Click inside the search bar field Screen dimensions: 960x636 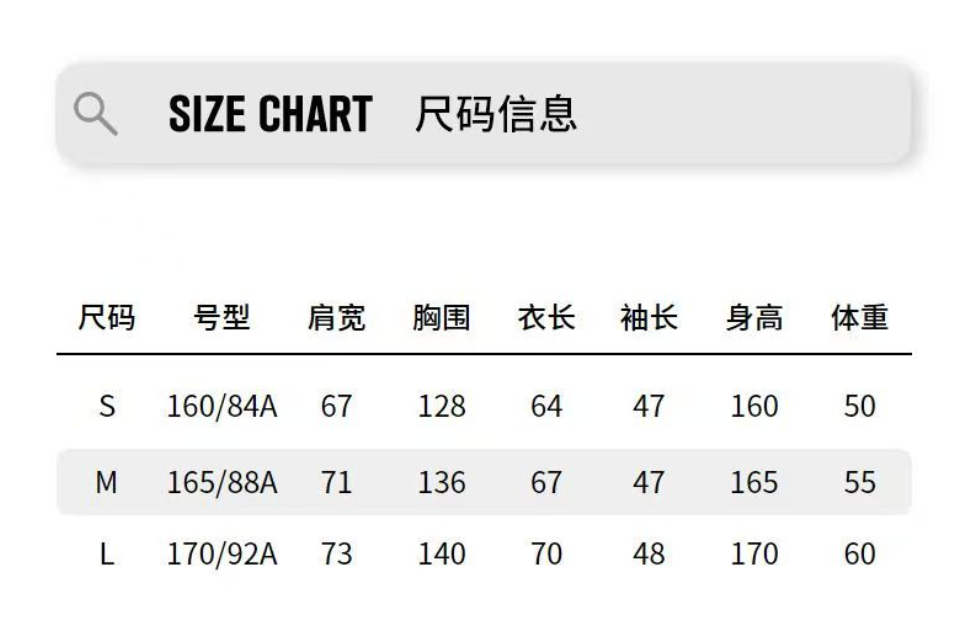point(740,114)
